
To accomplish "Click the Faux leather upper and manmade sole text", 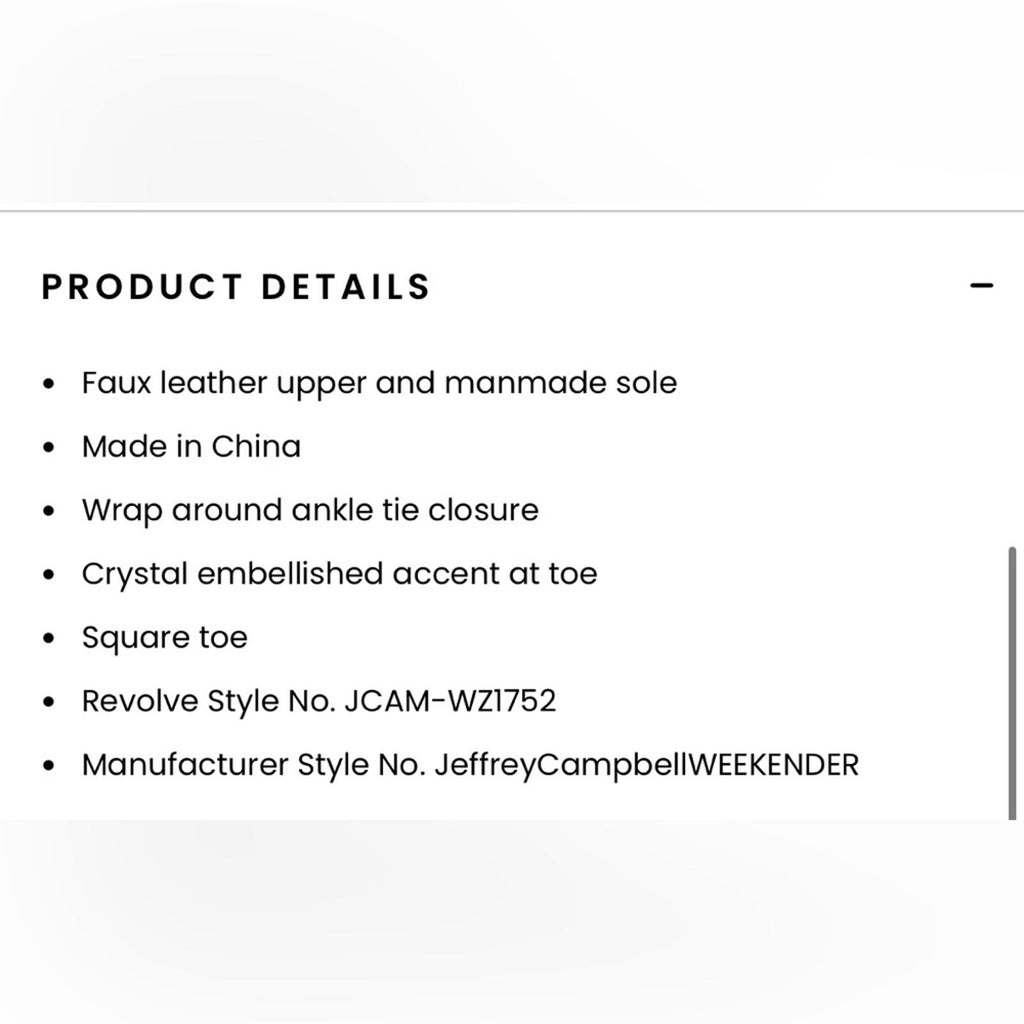I will point(379,383).
